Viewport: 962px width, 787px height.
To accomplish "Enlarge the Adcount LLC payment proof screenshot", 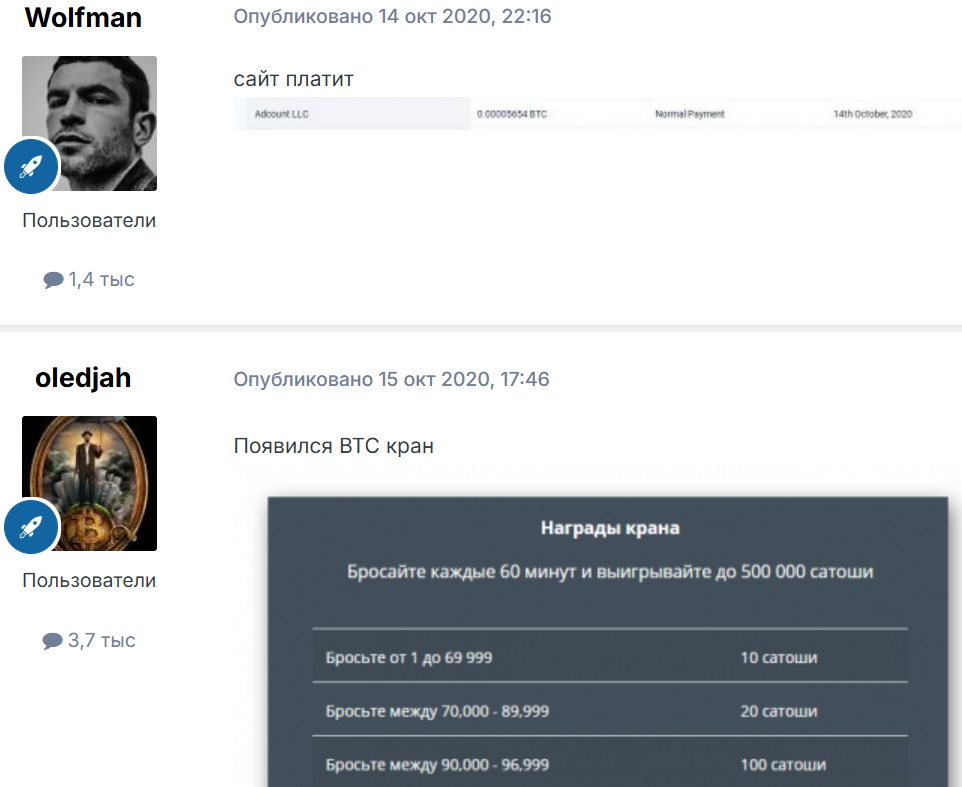I will click(x=597, y=114).
